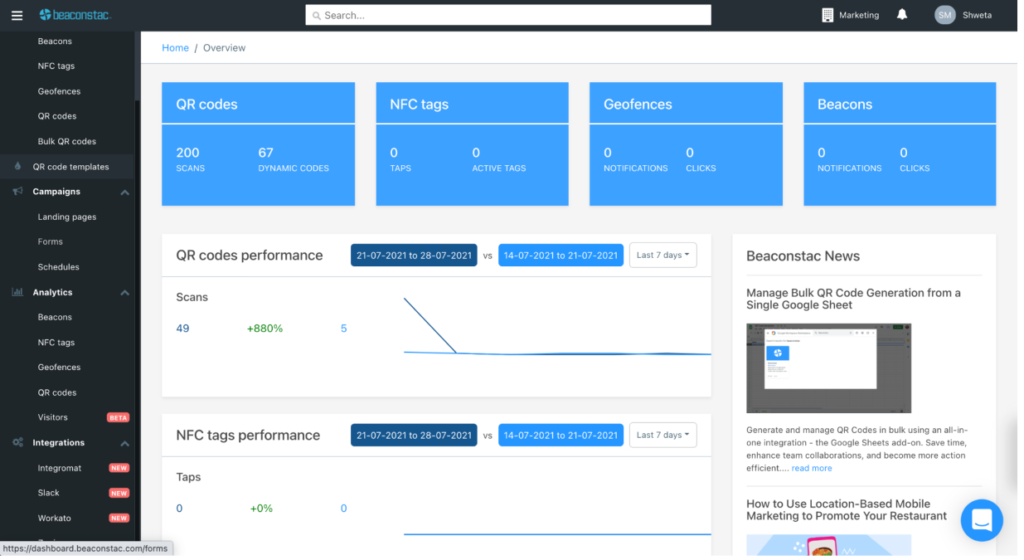This screenshot has height=560, width=1024.
Task: Select NFC tags 21-07-2021 to 28-07-2021 range
Action: [x=414, y=436]
